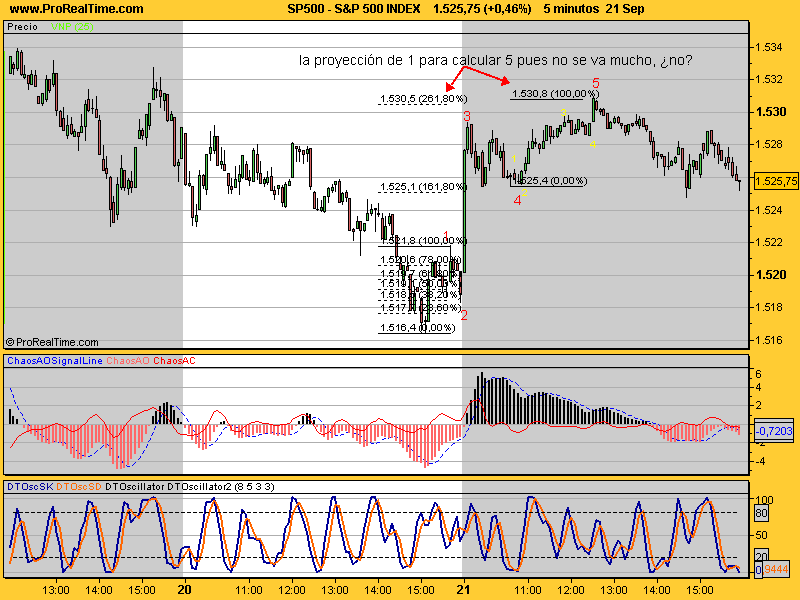Click the '1.525,1 (161,80%)' Fibonacci level
This screenshot has height=600, width=800.
pyautogui.click(x=423, y=187)
